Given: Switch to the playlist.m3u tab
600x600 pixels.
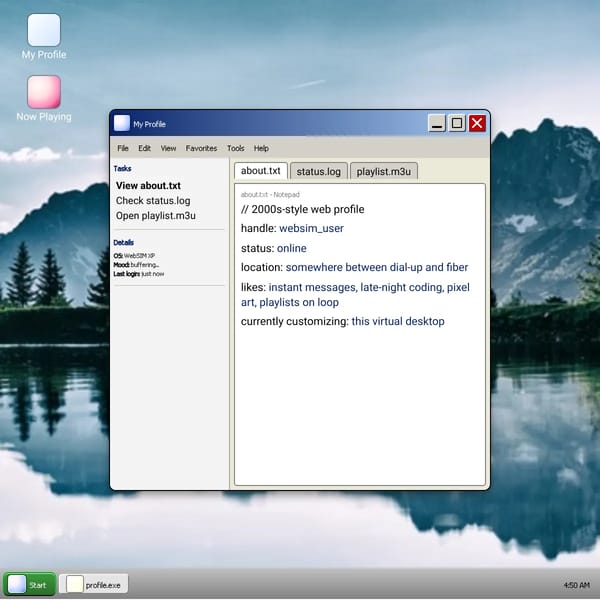Looking at the screenshot, I should tap(383, 171).
